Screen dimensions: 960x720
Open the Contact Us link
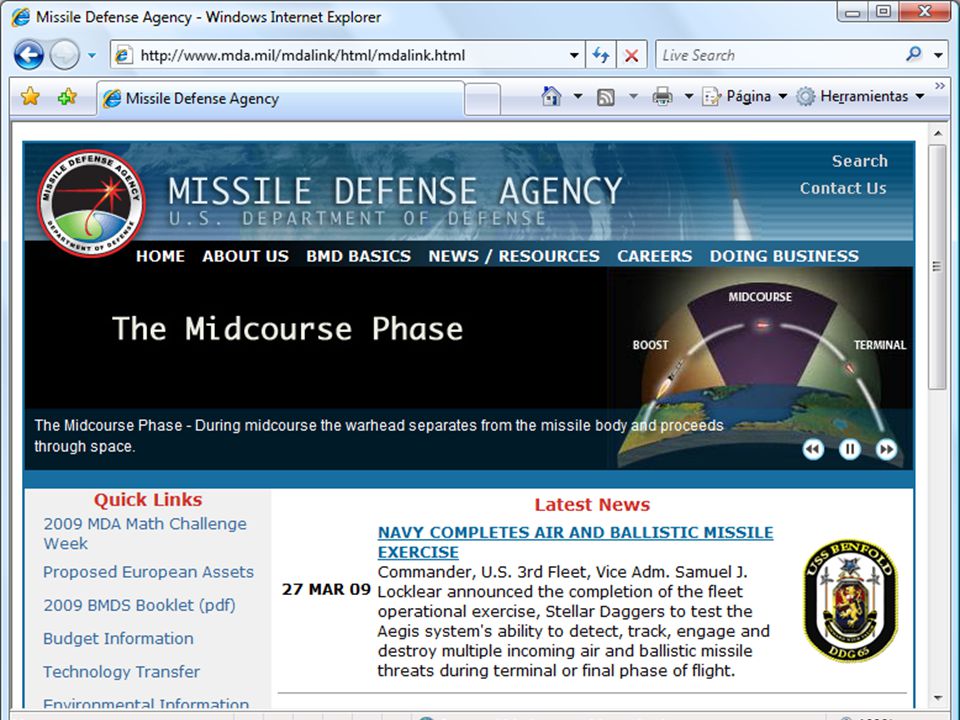[842, 188]
